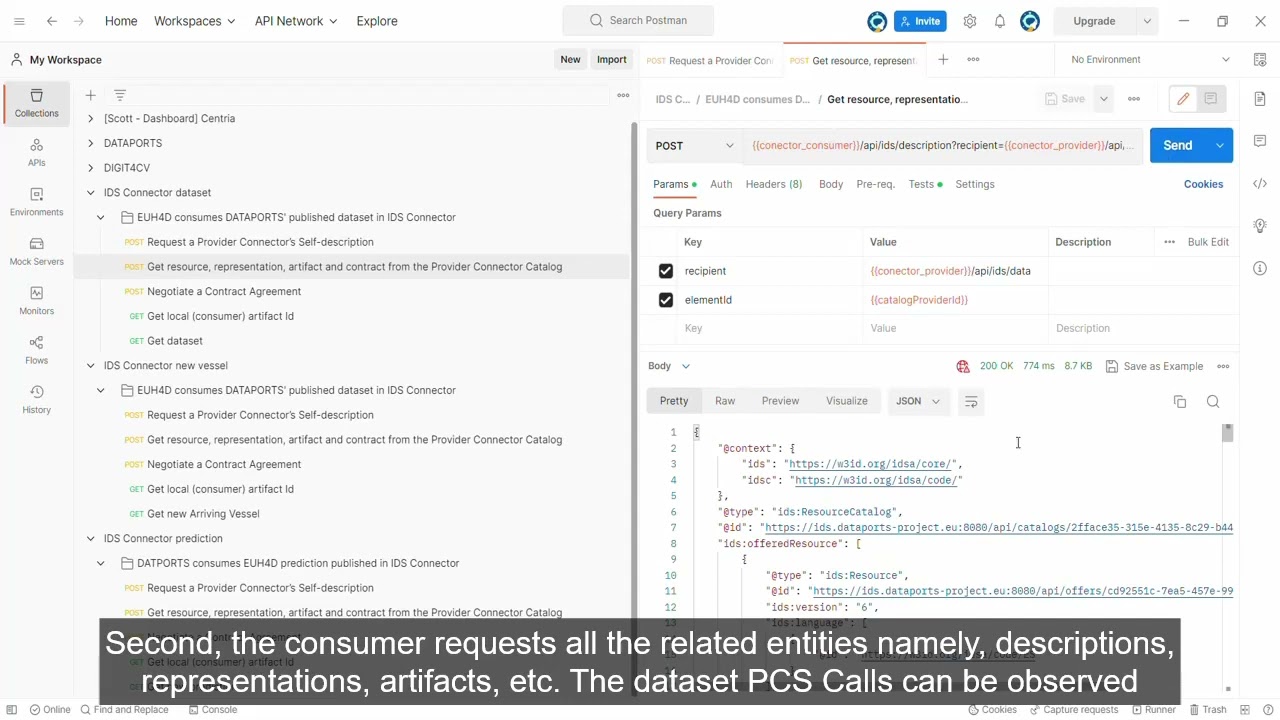Click the filter collections icon
The image size is (1280, 720).
coord(120,95)
